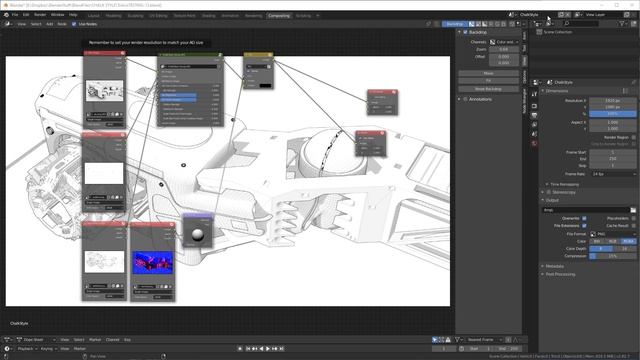640x360 pixels.
Task: Open the Tool properties tab icon
Action: coord(534,94)
